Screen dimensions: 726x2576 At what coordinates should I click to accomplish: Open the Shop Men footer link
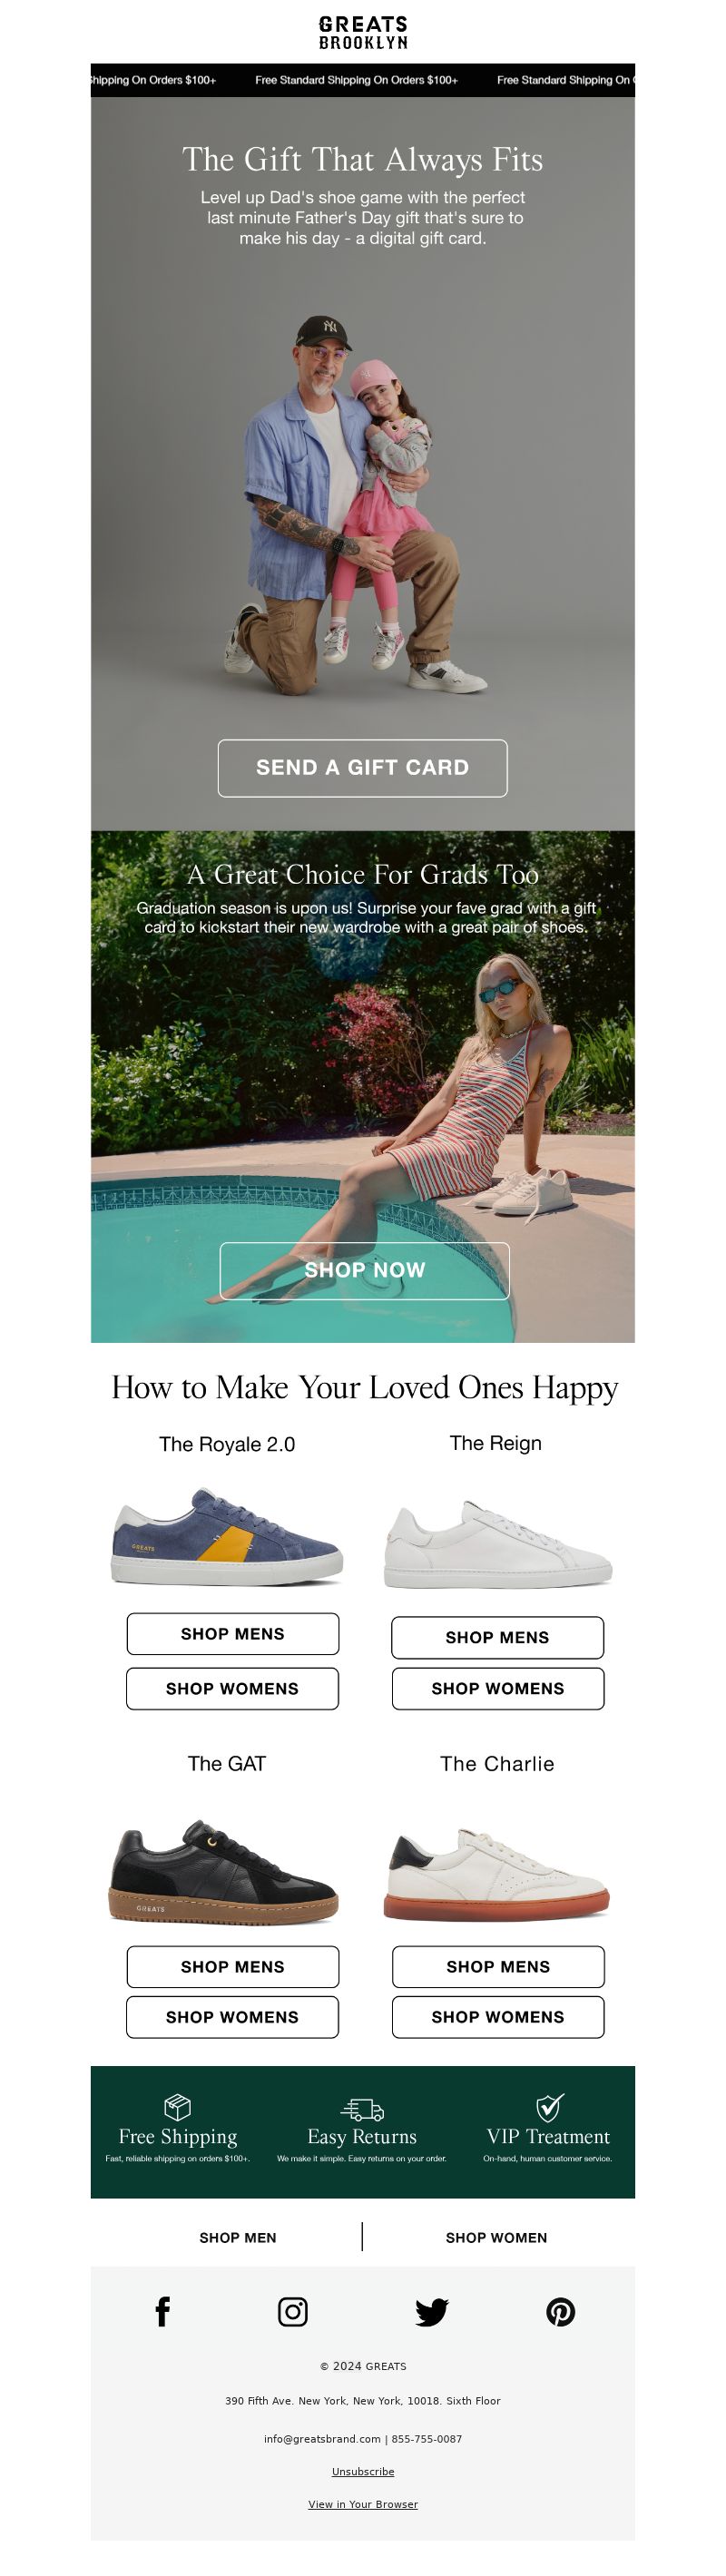click(x=238, y=2237)
